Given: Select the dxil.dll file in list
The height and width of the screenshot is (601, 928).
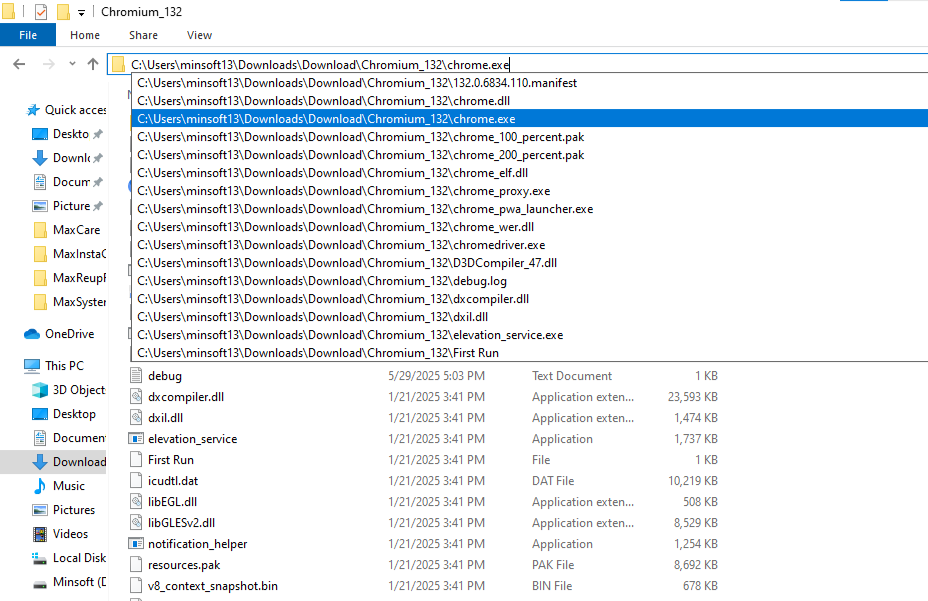Looking at the screenshot, I should (165, 417).
